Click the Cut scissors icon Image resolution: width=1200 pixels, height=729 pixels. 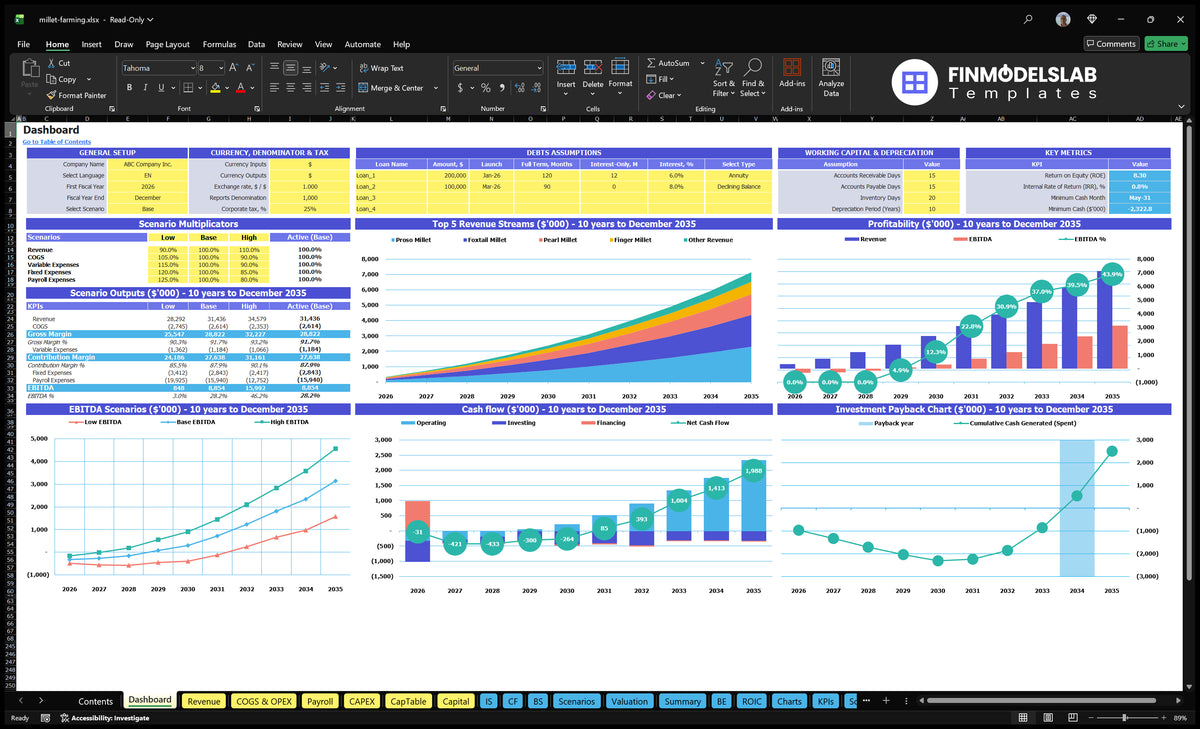51,63
